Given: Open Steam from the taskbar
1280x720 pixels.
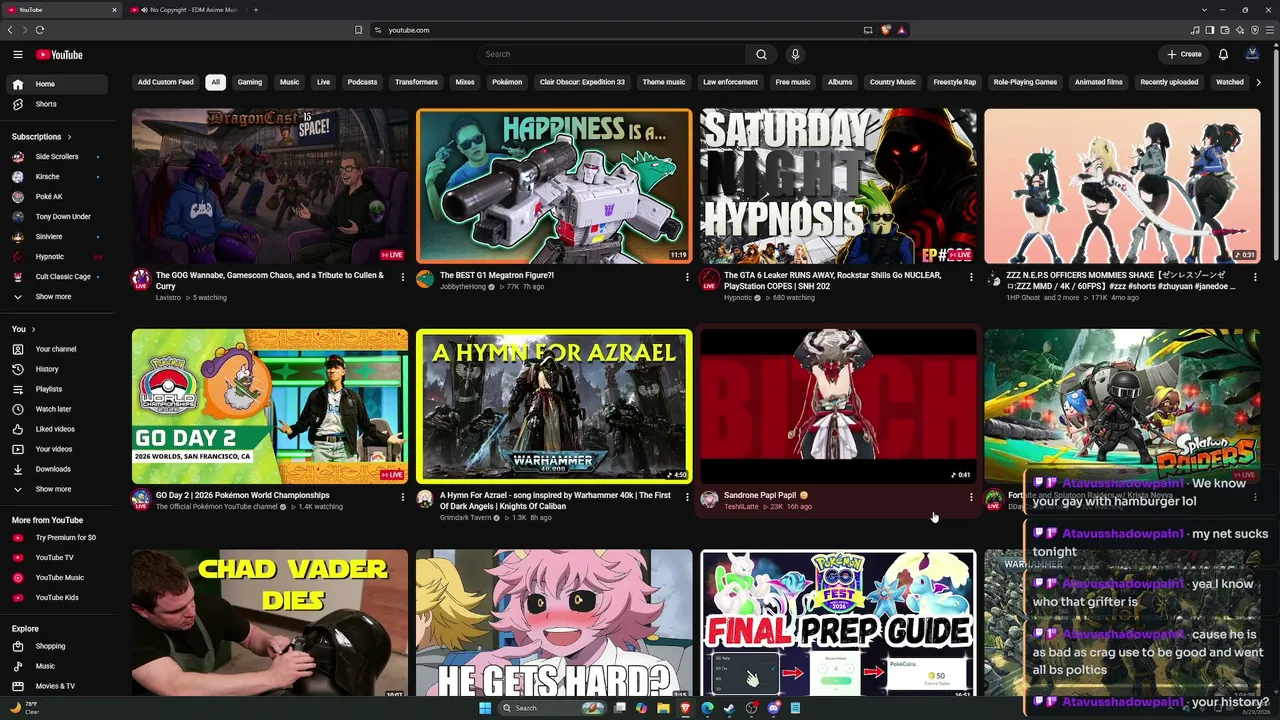Looking at the screenshot, I should (729, 708).
